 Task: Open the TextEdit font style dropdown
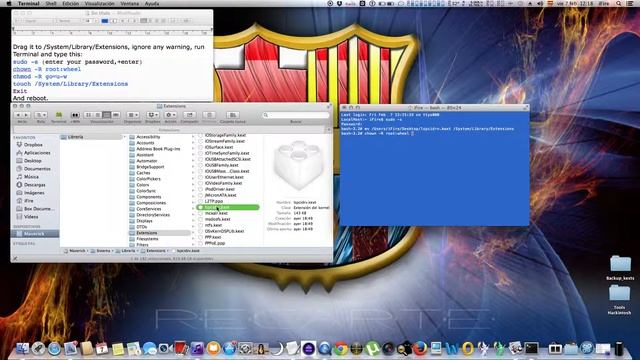[68, 21]
